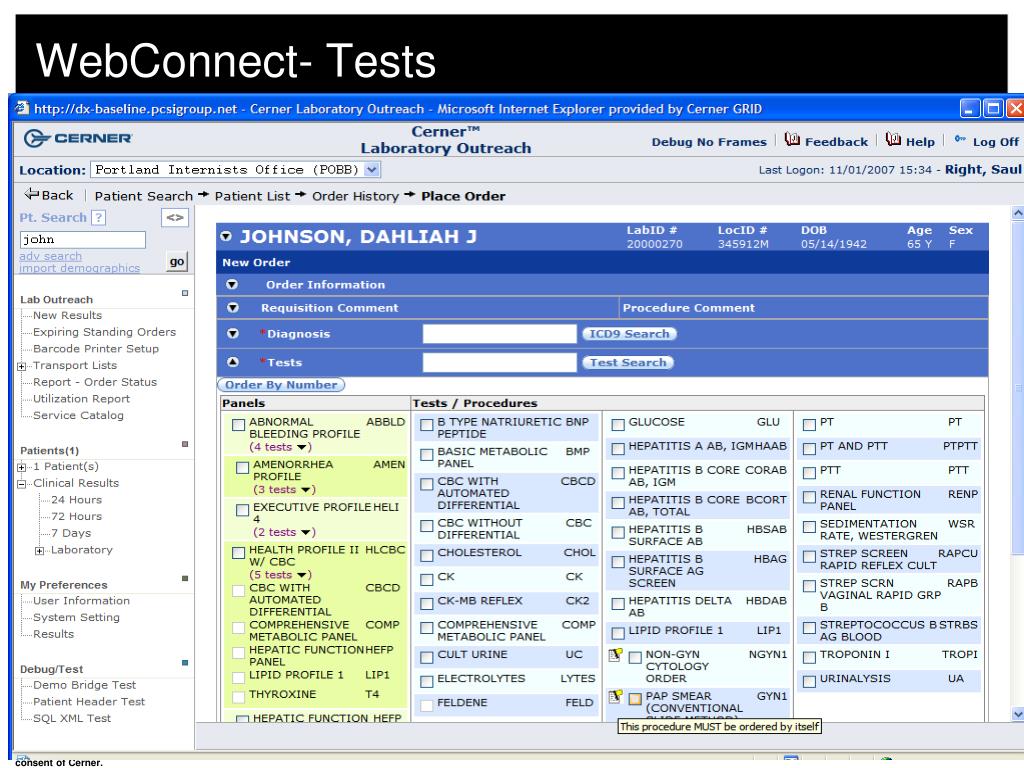Click the Order By Number button
The height and width of the screenshot is (768, 1024).
[x=281, y=385]
